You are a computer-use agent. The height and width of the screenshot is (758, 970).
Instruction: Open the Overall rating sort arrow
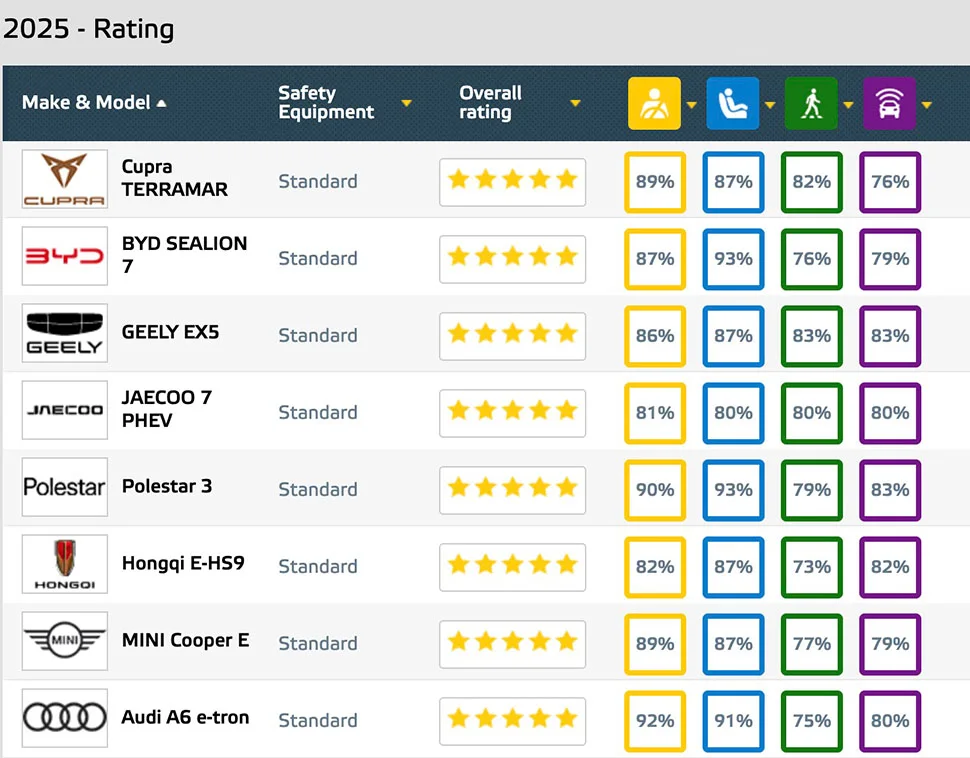[x=575, y=103]
